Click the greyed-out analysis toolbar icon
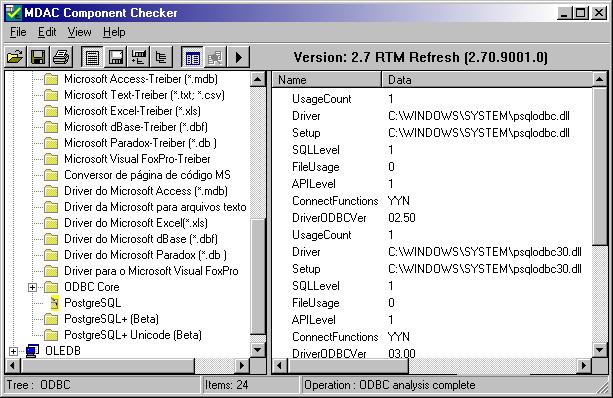Viewport: 613px width, 398px height. 215,57
